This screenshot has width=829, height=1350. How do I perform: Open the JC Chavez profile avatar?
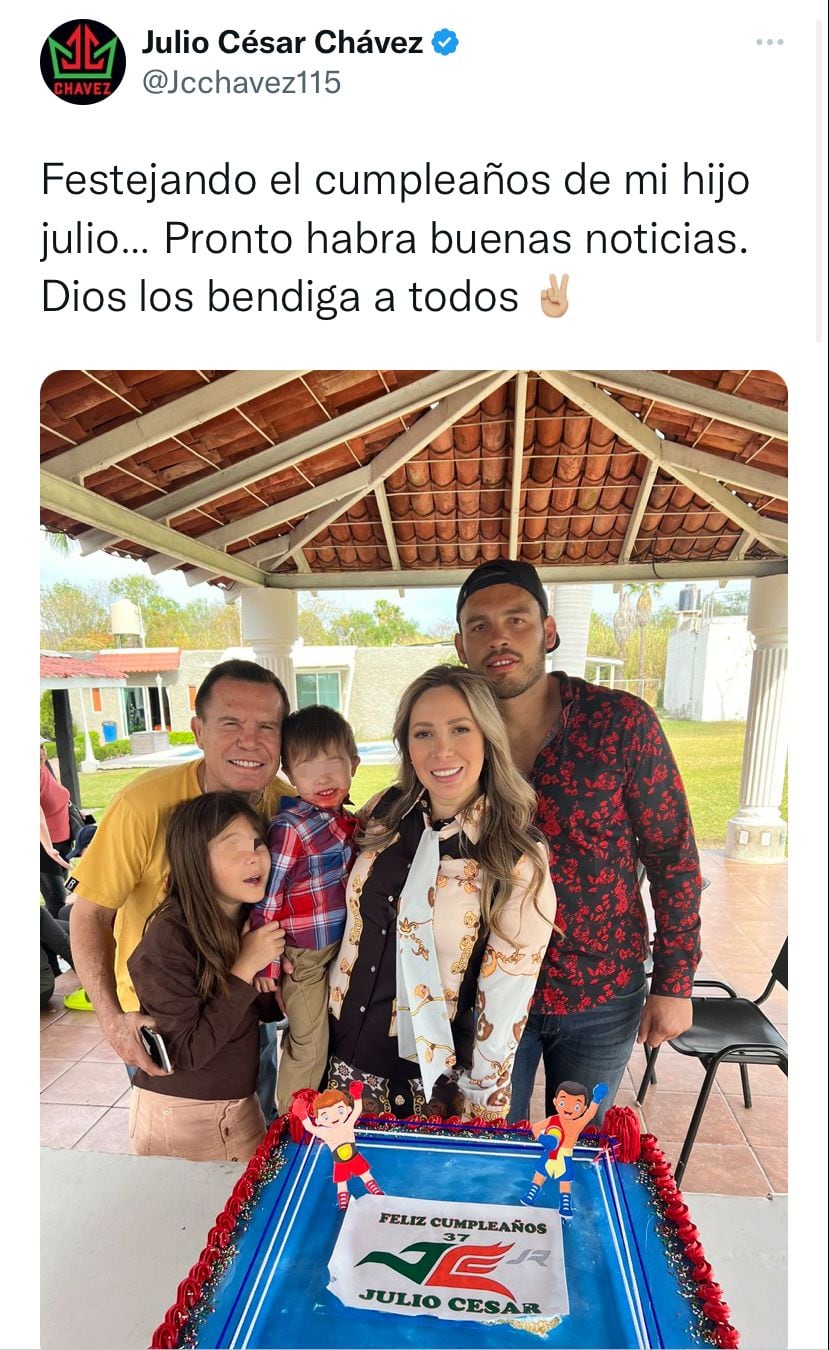point(83,61)
